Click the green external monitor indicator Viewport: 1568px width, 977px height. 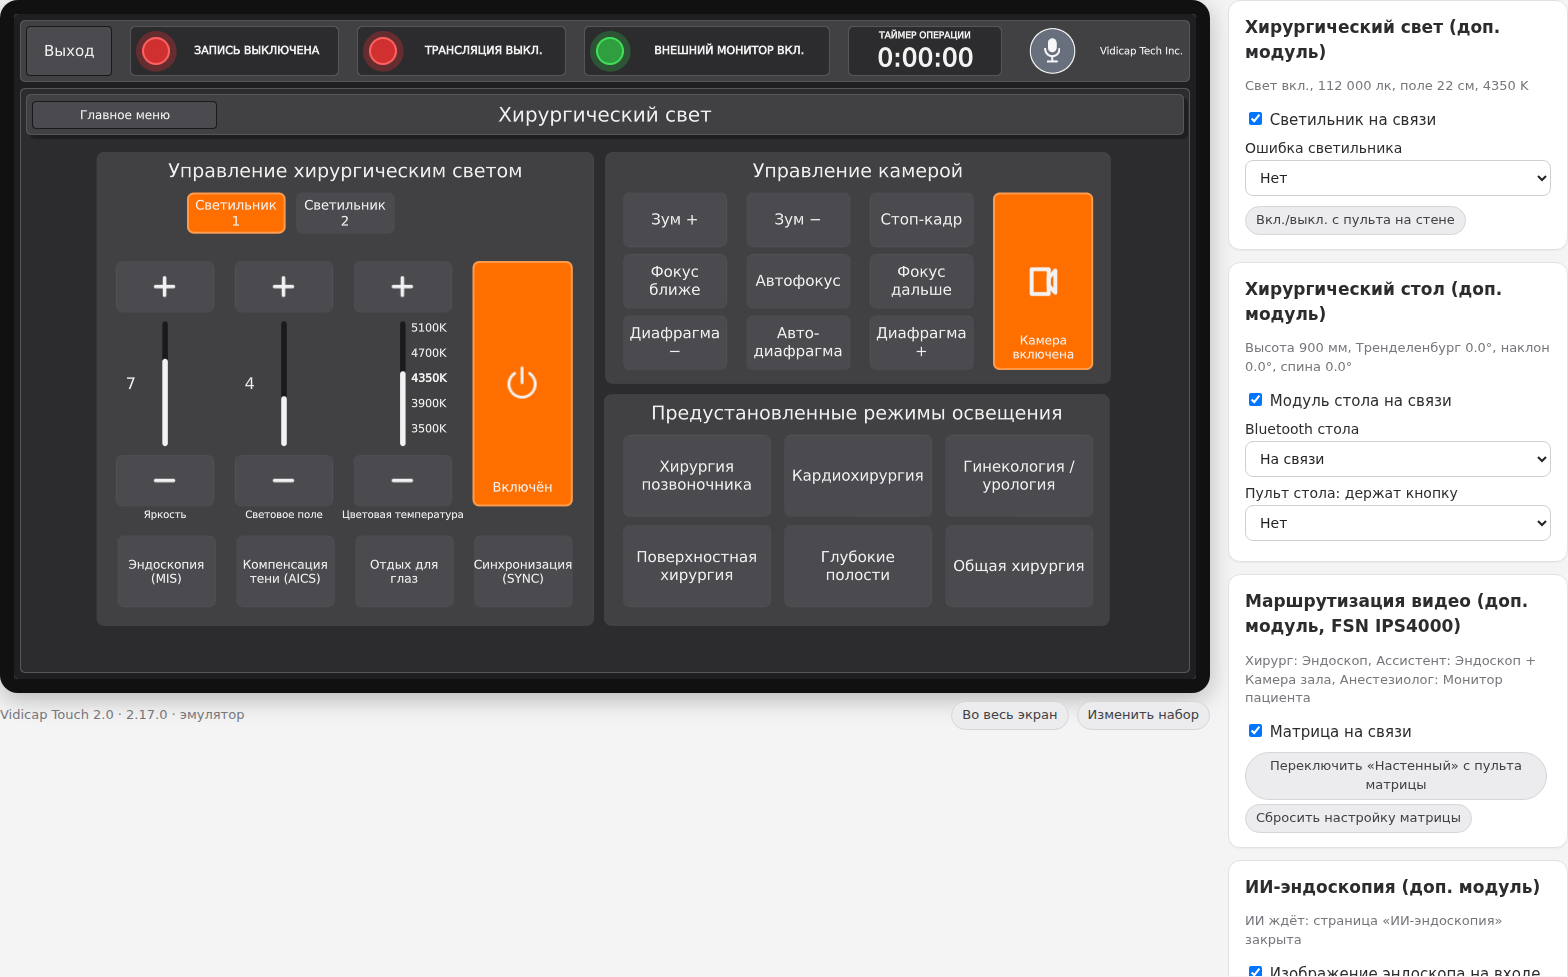(x=610, y=51)
